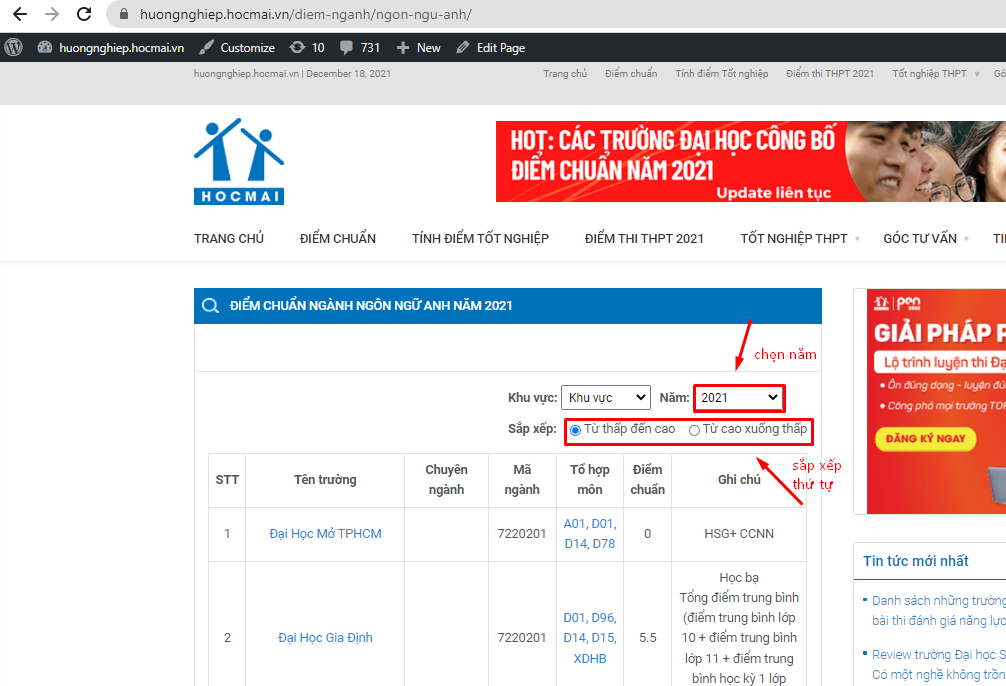Click the Customize brush icon
Image resolution: width=1006 pixels, height=686 pixels.
(x=206, y=47)
